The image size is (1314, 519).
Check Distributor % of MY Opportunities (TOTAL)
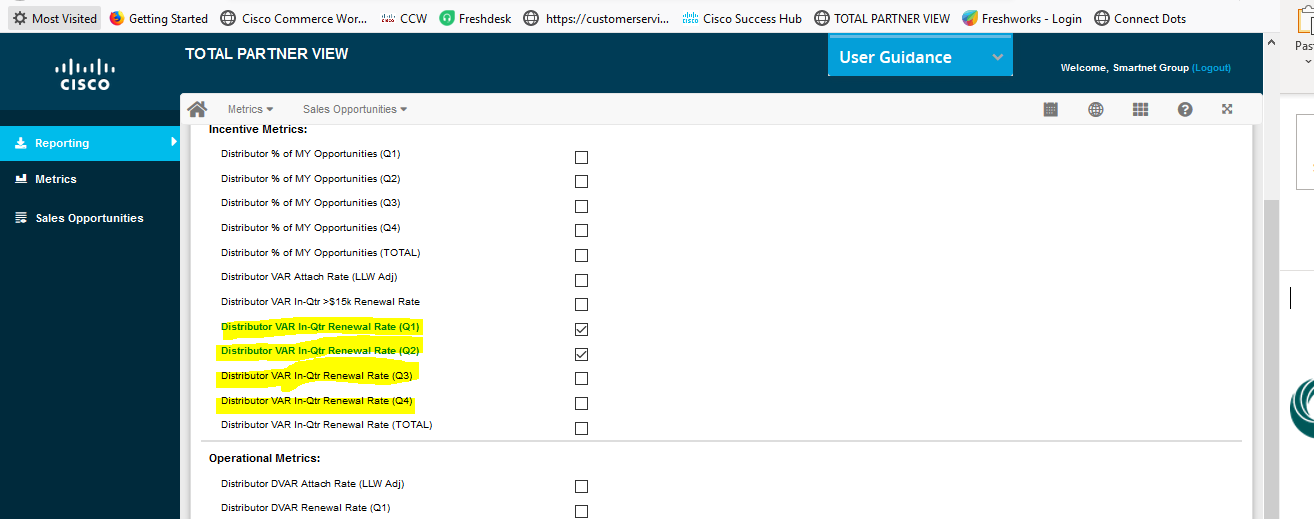click(x=581, y=255)
